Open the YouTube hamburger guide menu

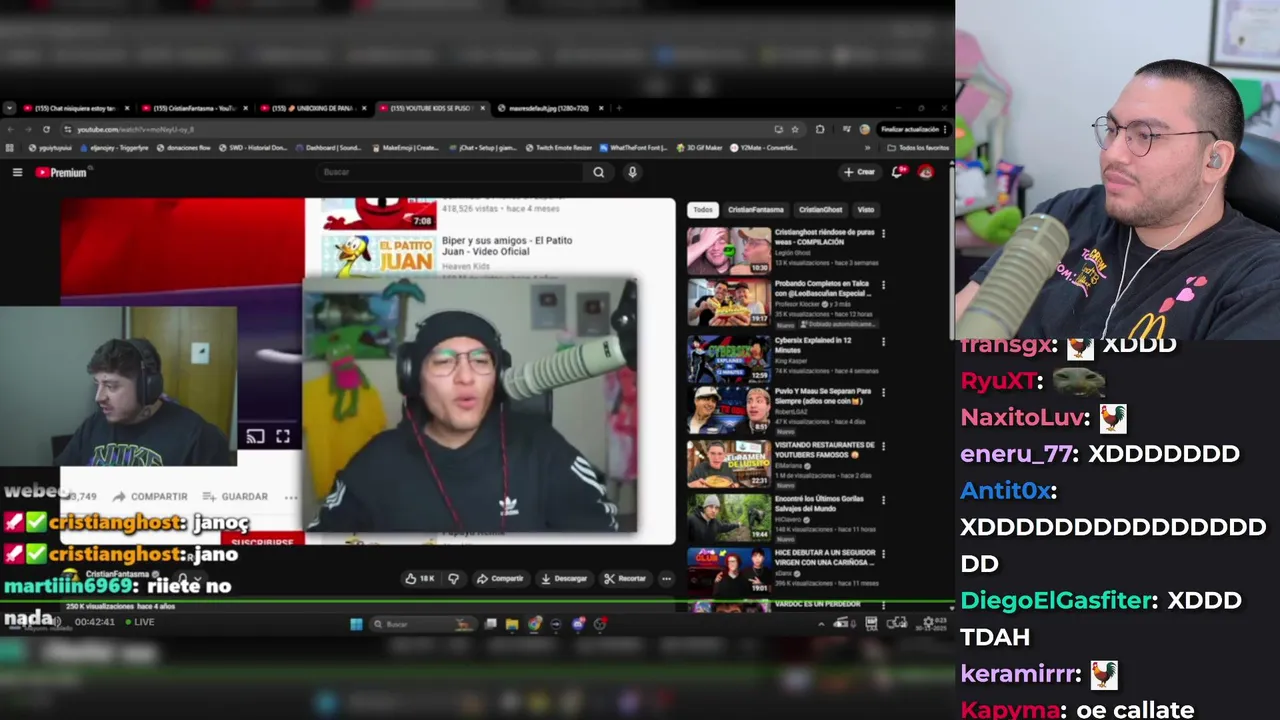click(17, 172)
